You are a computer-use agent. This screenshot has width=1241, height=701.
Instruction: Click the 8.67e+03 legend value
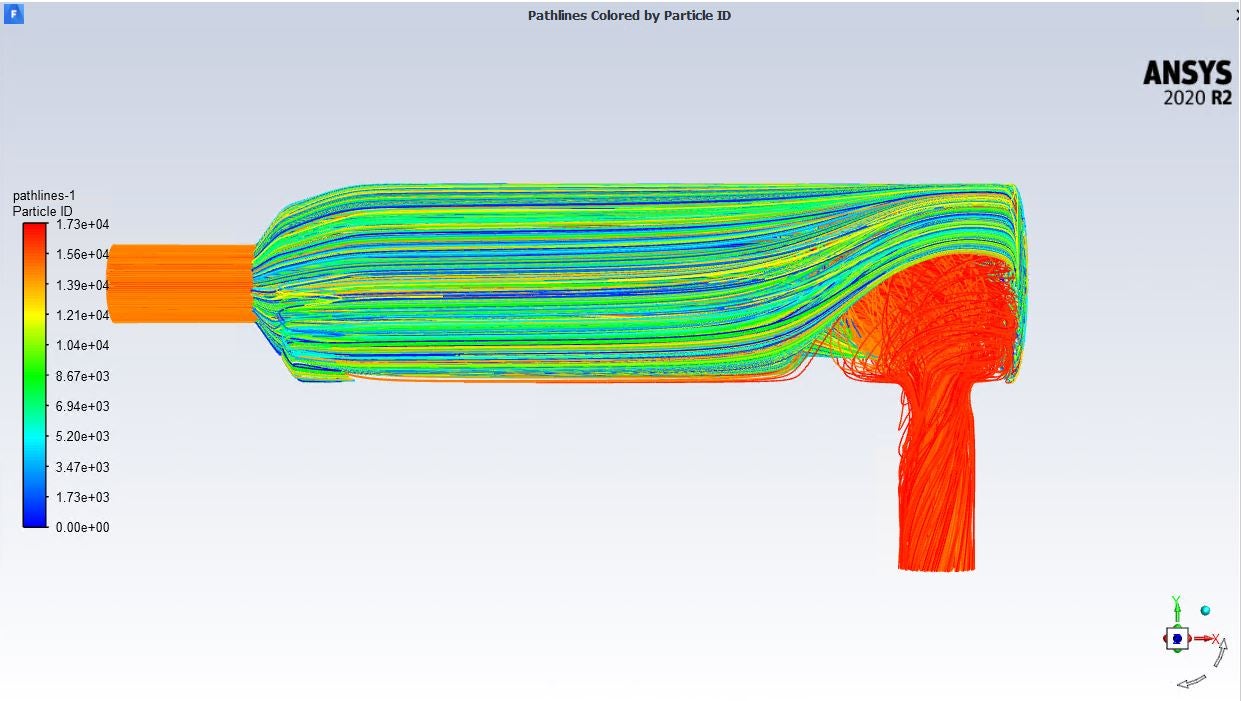[83, 376]
